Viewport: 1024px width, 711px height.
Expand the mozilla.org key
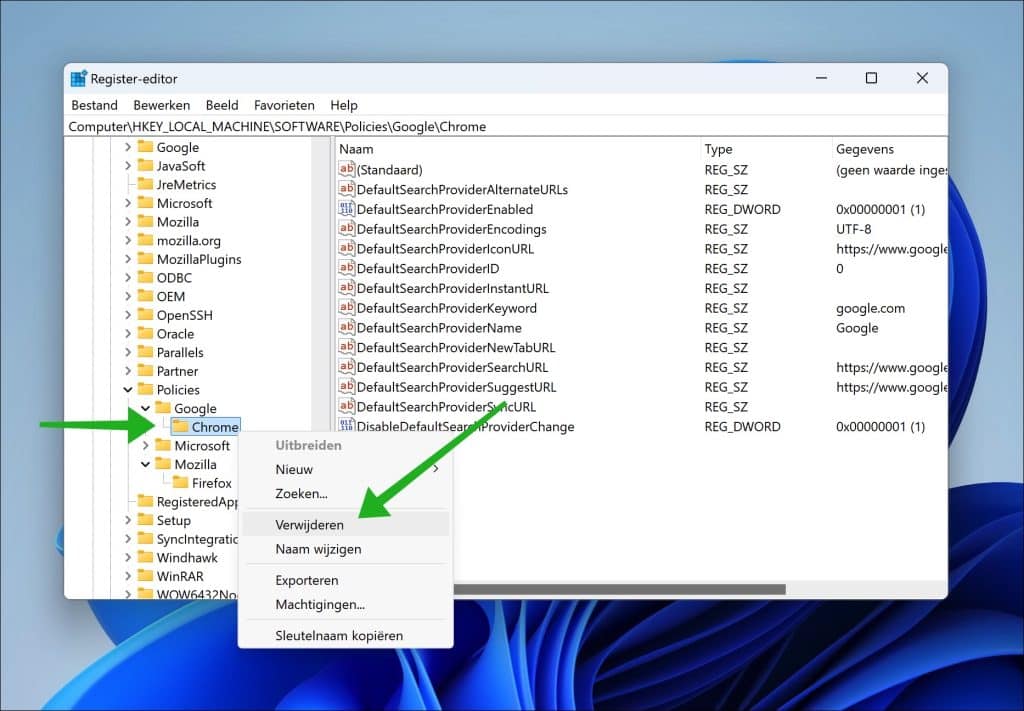tap(128, 240)
